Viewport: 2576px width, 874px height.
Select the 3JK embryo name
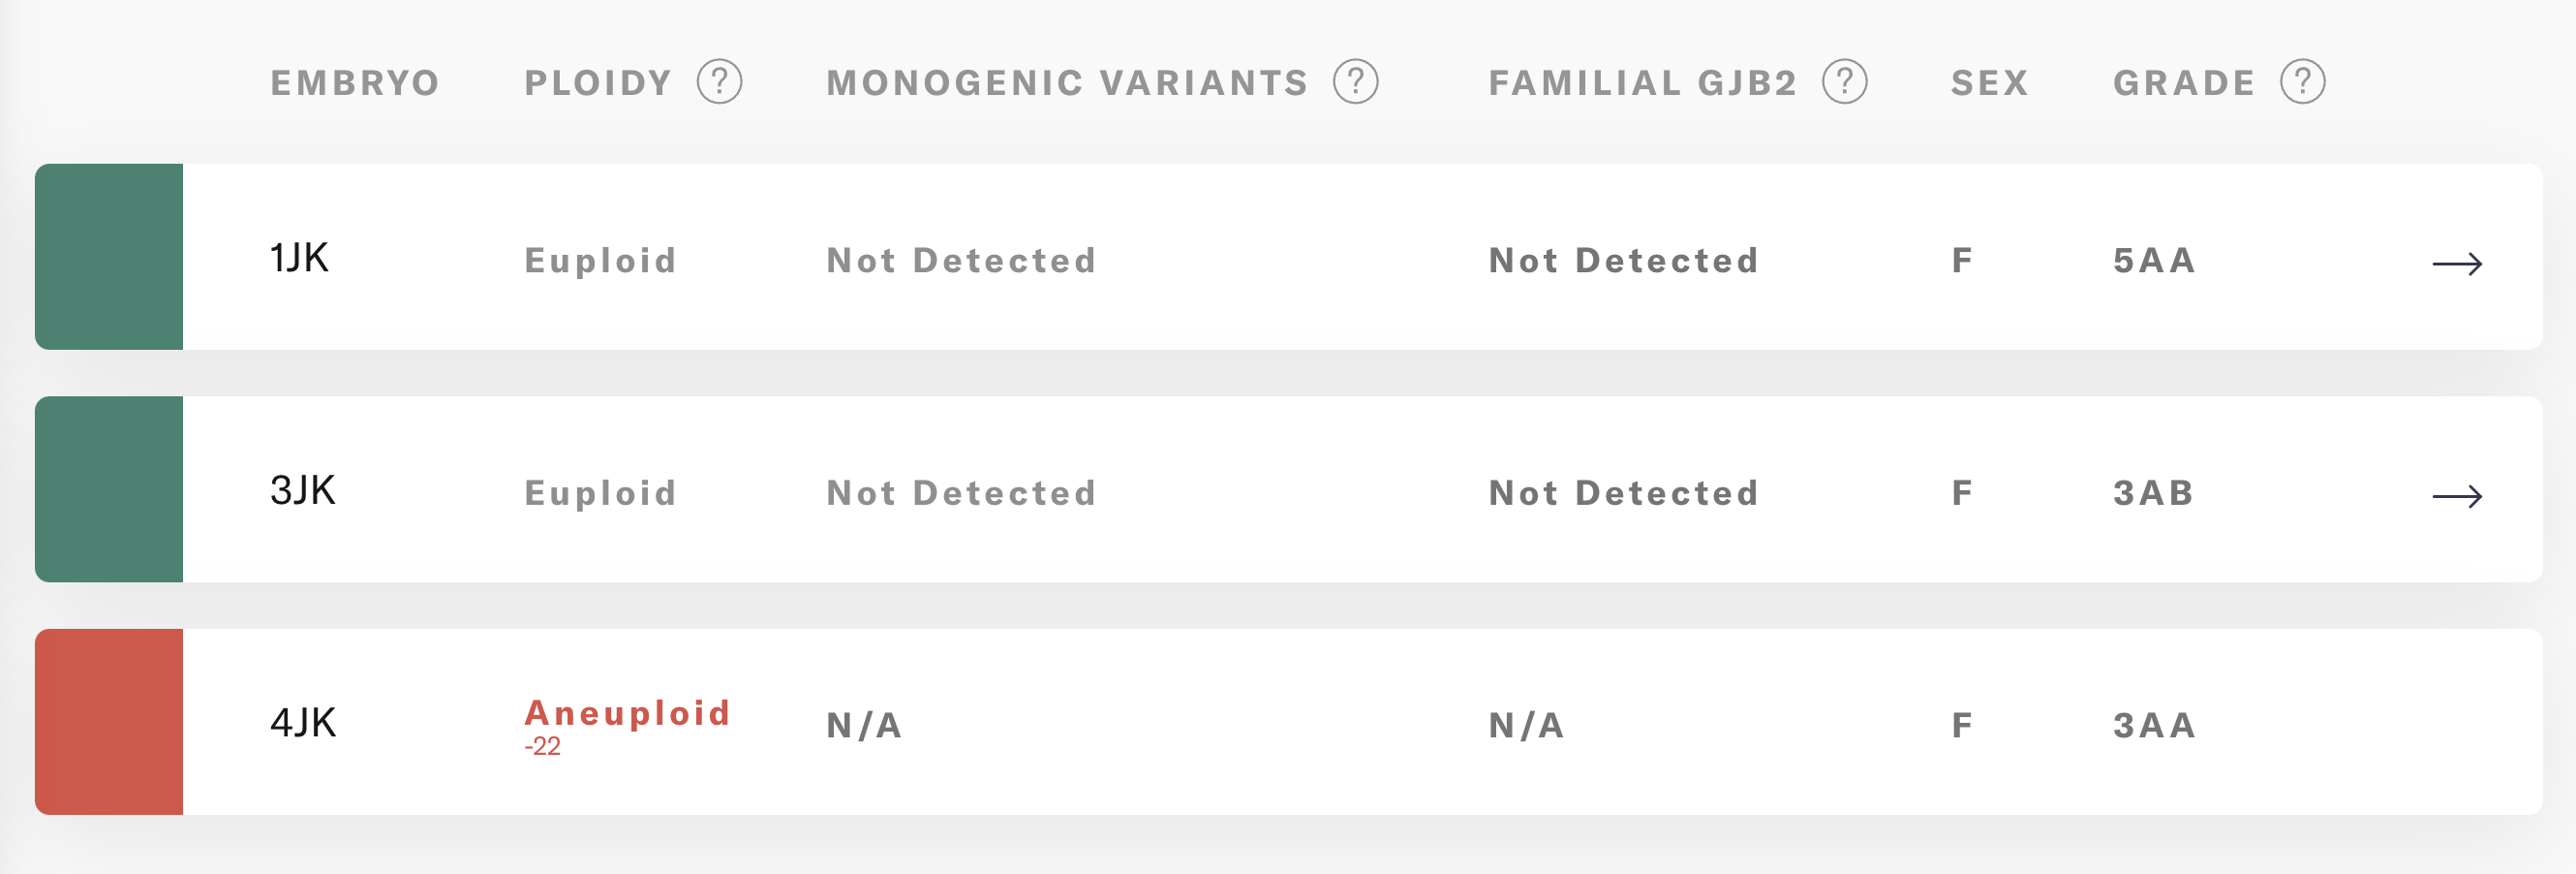click(x=302, y=491)
